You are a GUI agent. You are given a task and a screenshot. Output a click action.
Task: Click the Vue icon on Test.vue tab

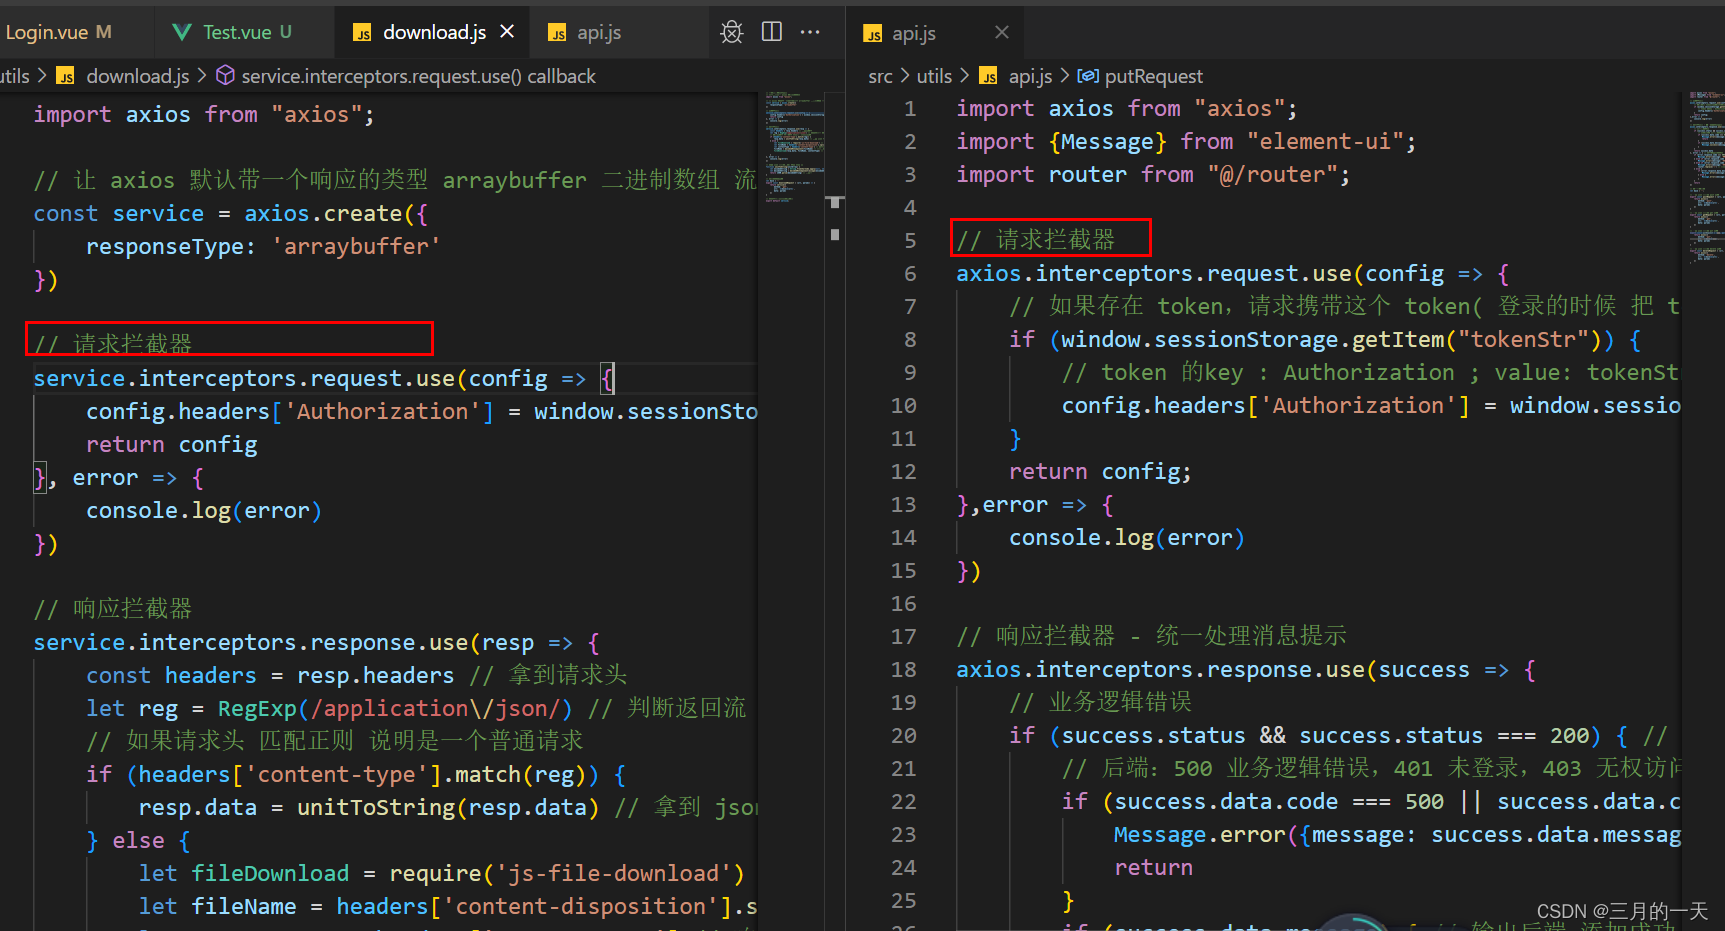pos(182,32)
